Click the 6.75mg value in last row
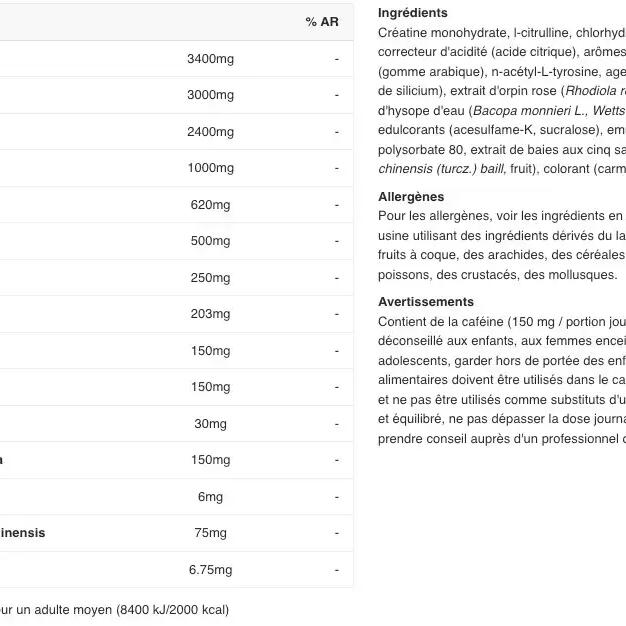Image resolution: width=626 pixels, height=626 pixels. pos(210,570)
